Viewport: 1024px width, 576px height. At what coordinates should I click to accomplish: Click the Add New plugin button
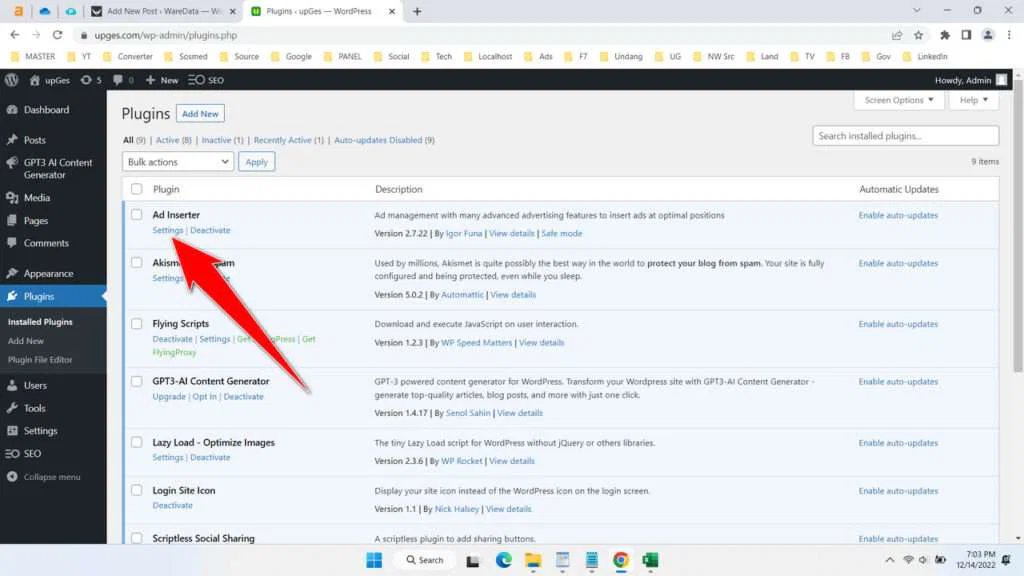click(199, 113)
